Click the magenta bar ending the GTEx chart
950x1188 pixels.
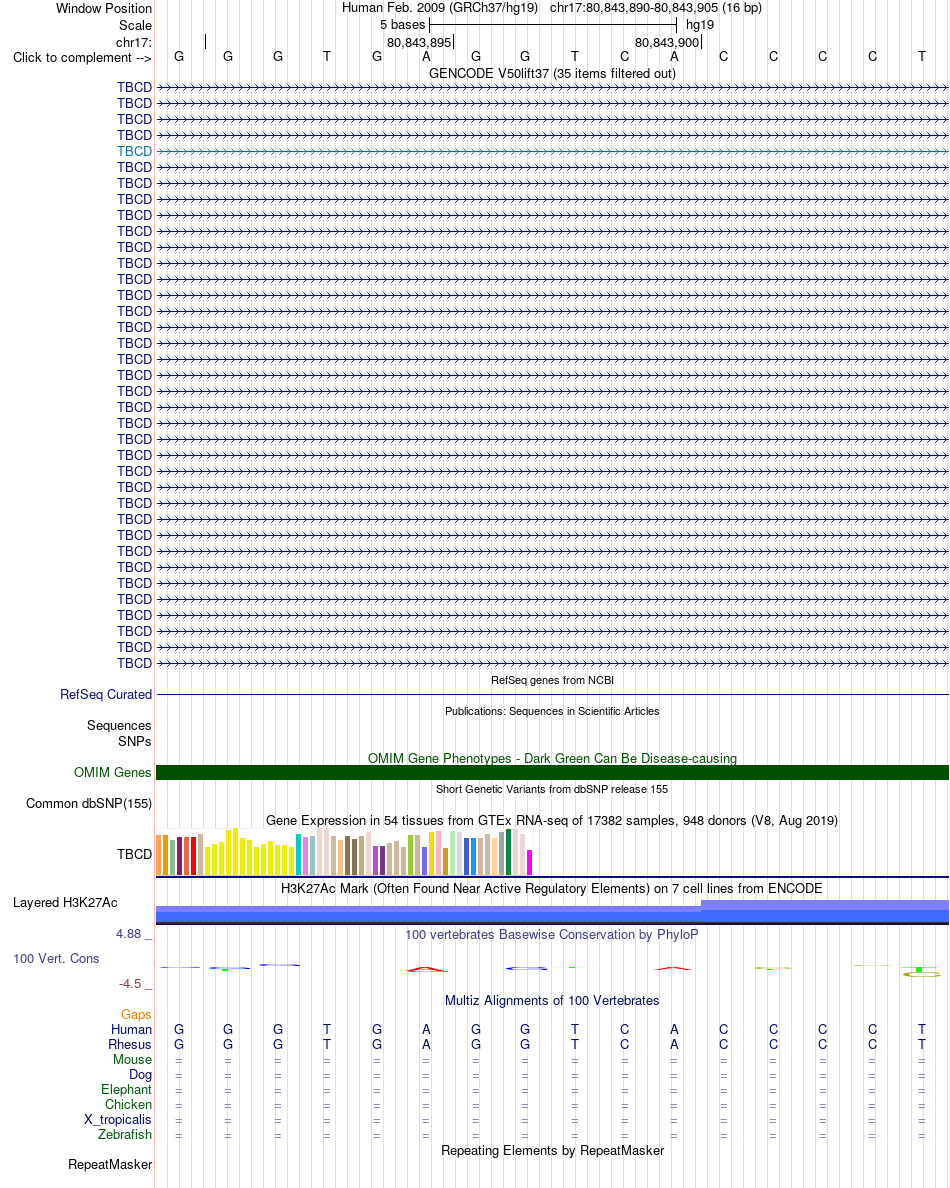pos(530,863)
